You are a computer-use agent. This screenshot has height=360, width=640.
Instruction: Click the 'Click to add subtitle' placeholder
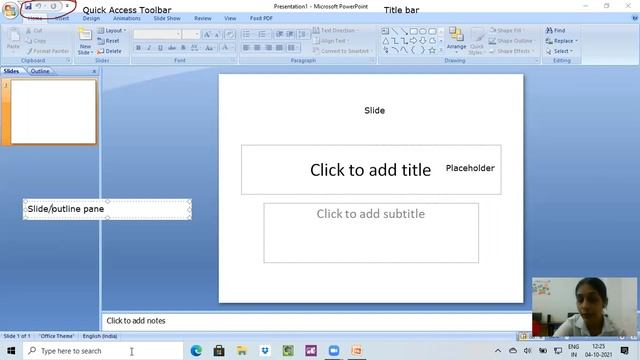pyautogui.click(x=371, y=233)
